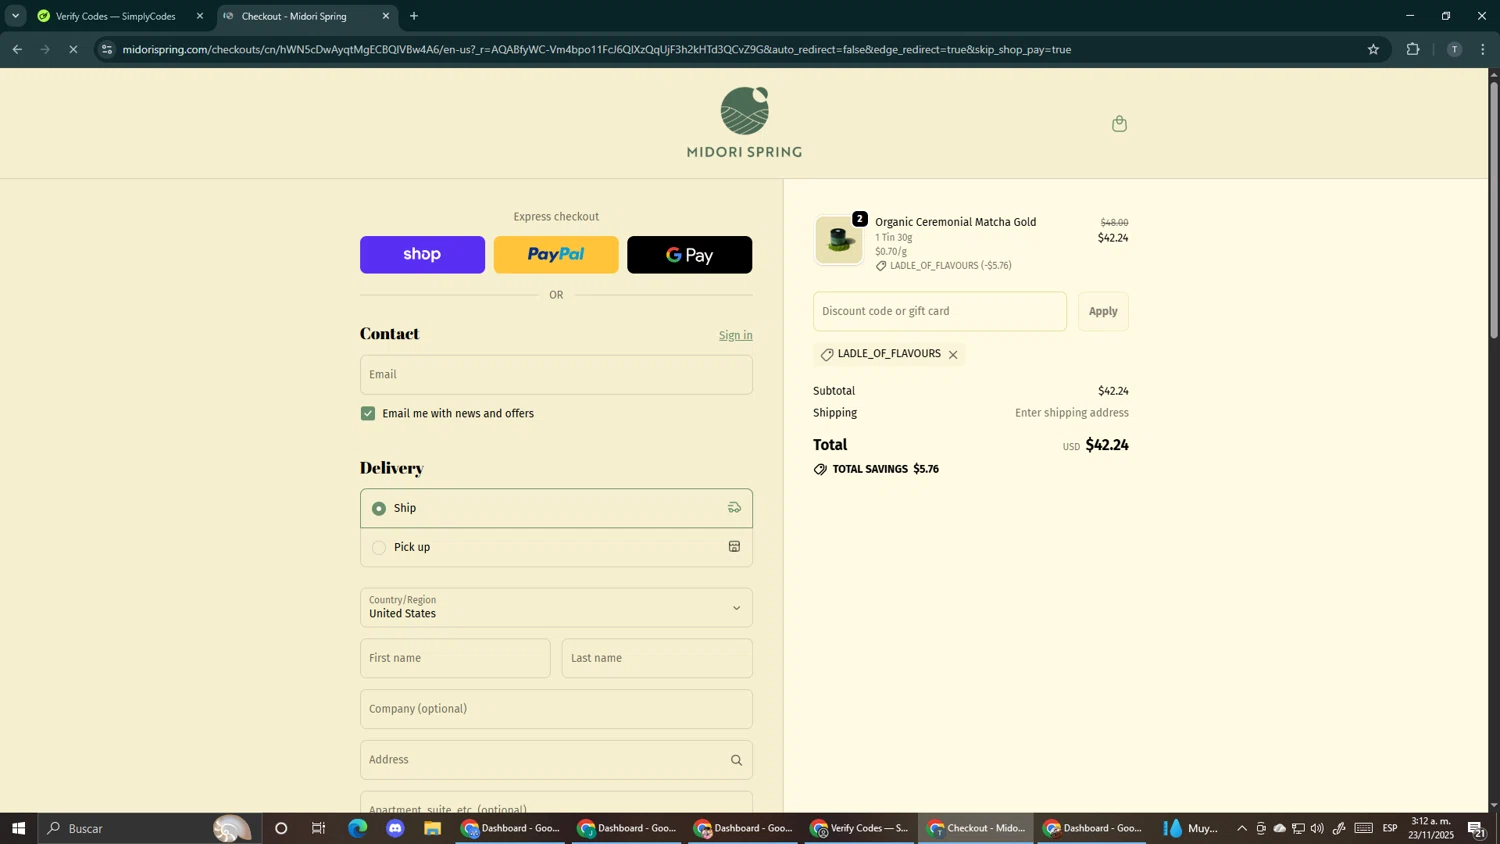Click the store icon in Pick up row
Viewport: 1500px width, 844px height.
(734, 547)
